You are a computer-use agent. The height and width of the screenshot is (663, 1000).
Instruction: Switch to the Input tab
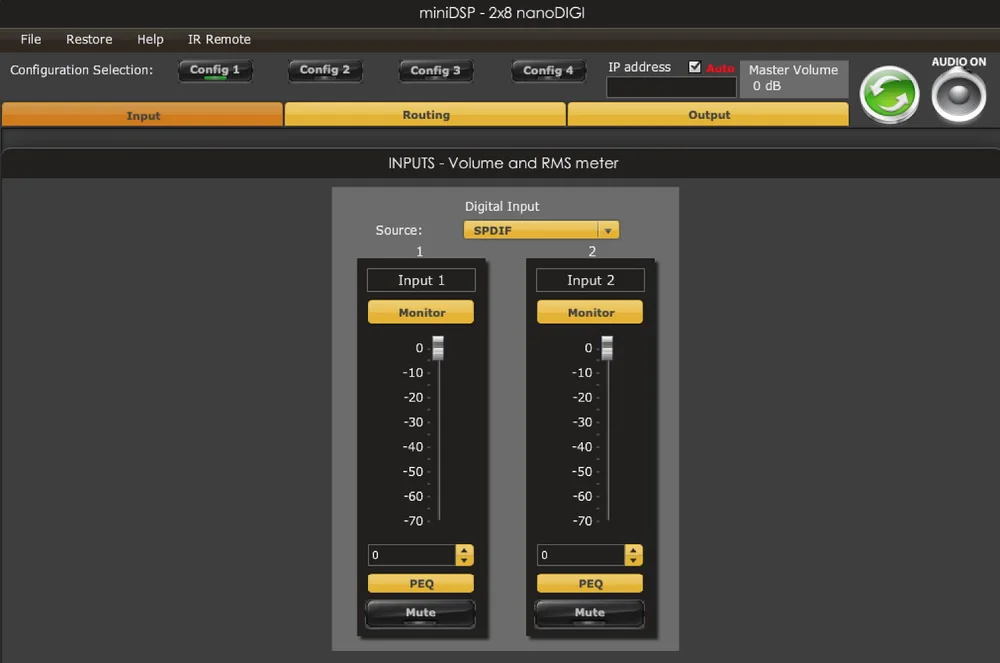click(x=143, y=115)
